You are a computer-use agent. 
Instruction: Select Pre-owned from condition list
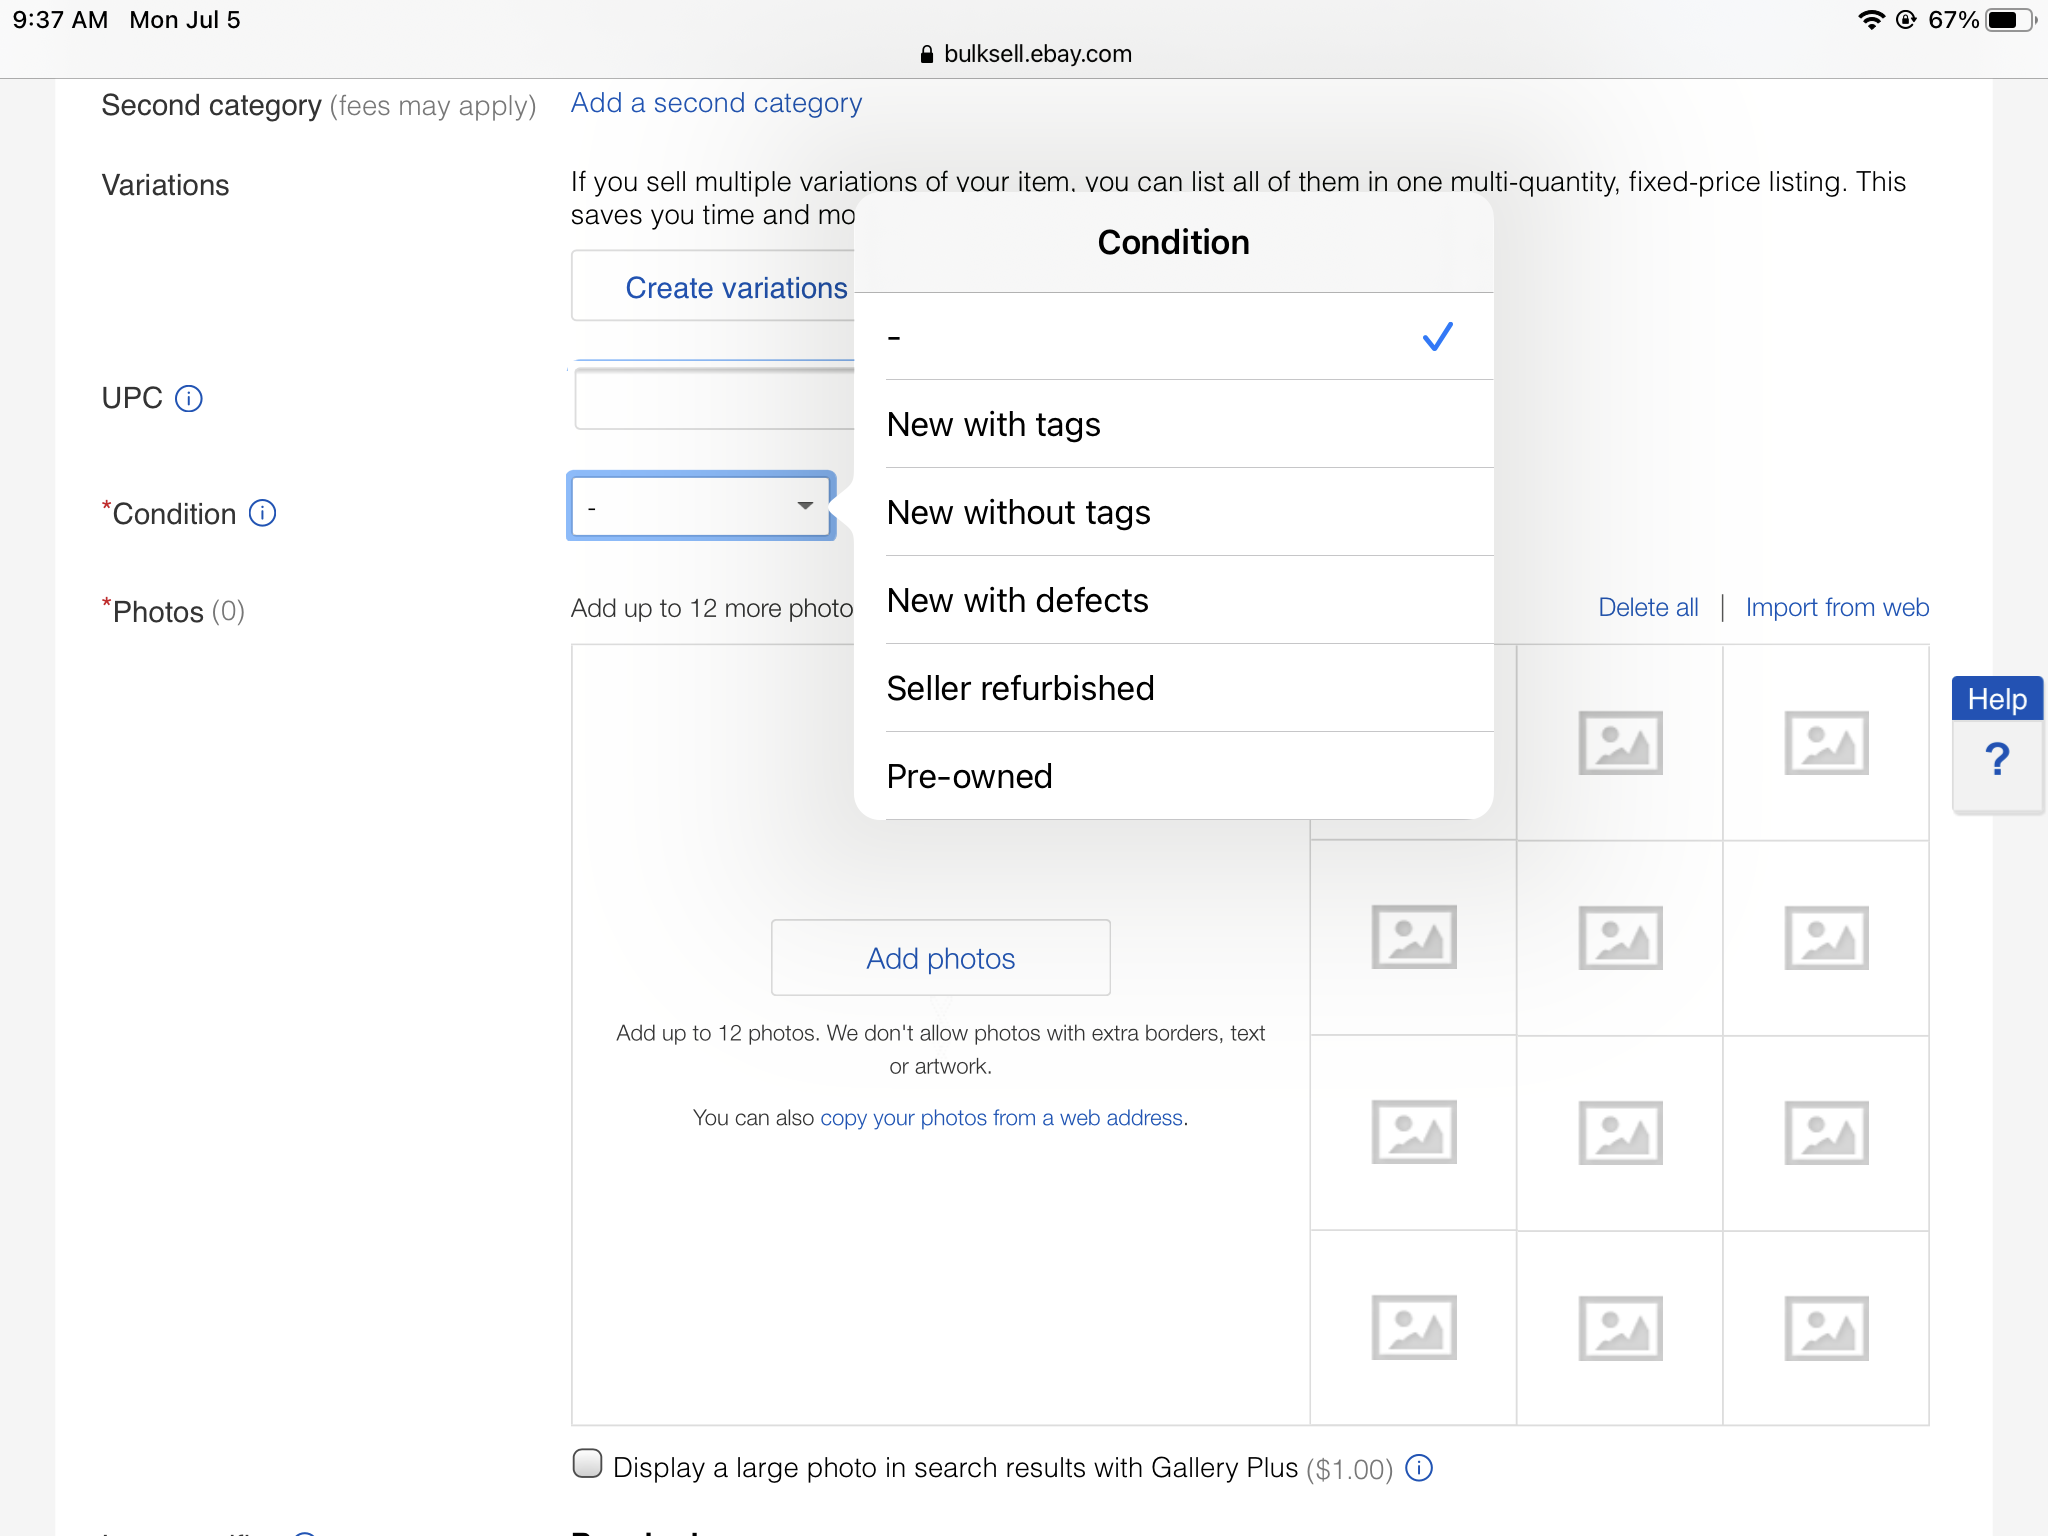pos(969,777)
